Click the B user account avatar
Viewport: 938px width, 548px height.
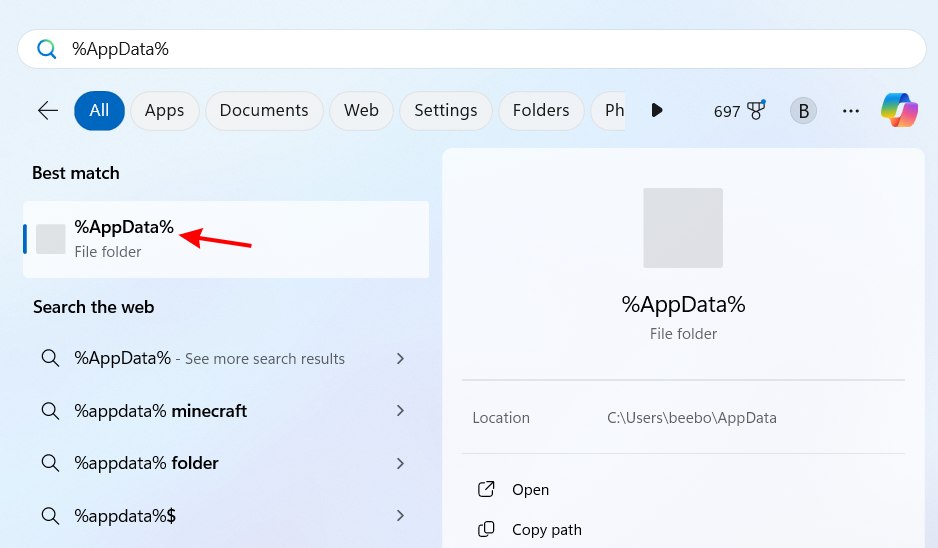(x=803, y=110)
